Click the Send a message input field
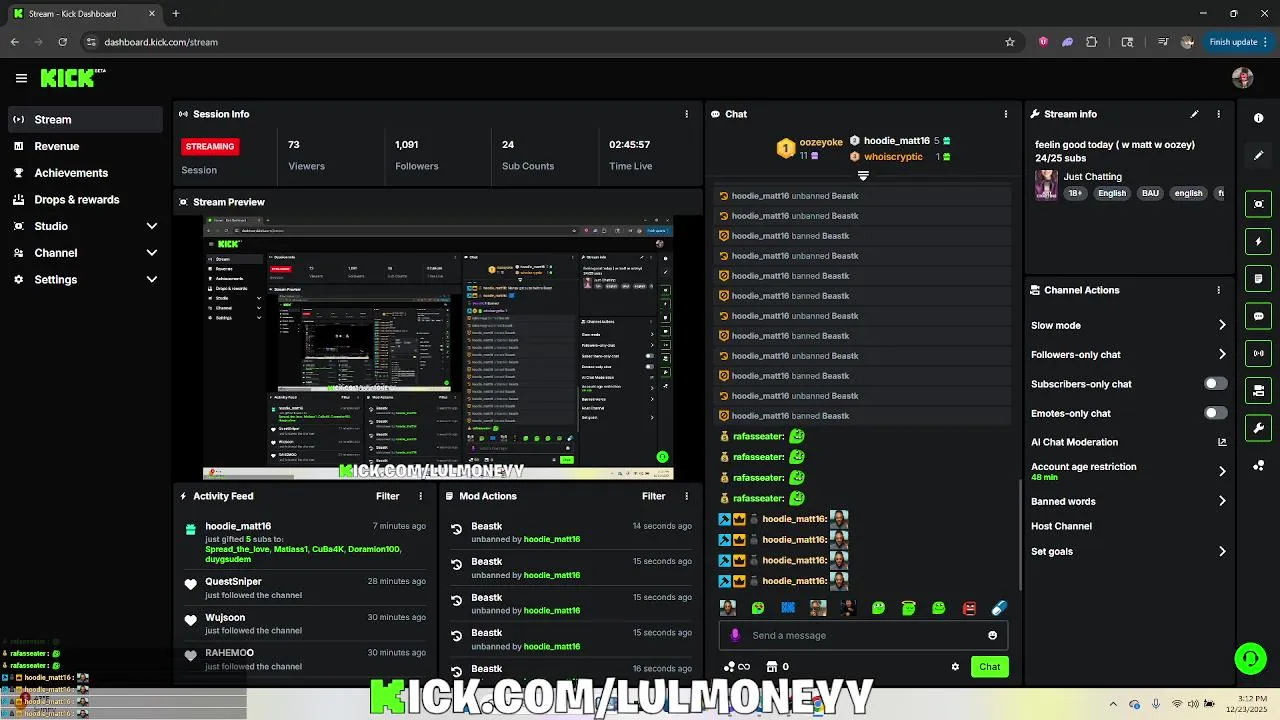This screenshot has height=720, width=1280. pyautogui.click(x=862, y=635)
